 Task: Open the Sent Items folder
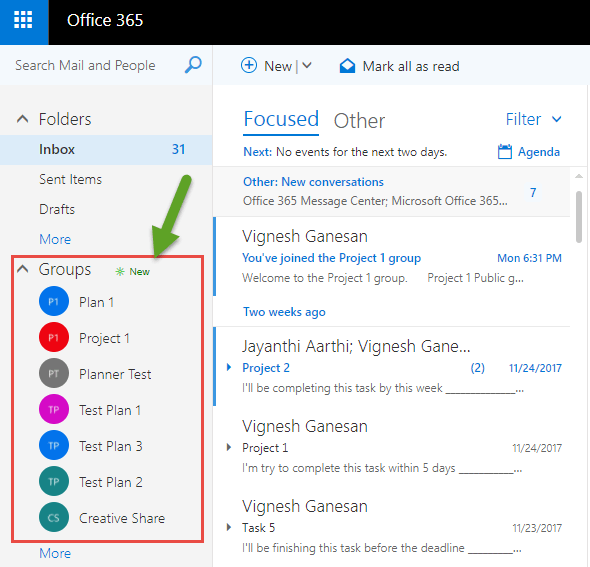coord(70,179)
